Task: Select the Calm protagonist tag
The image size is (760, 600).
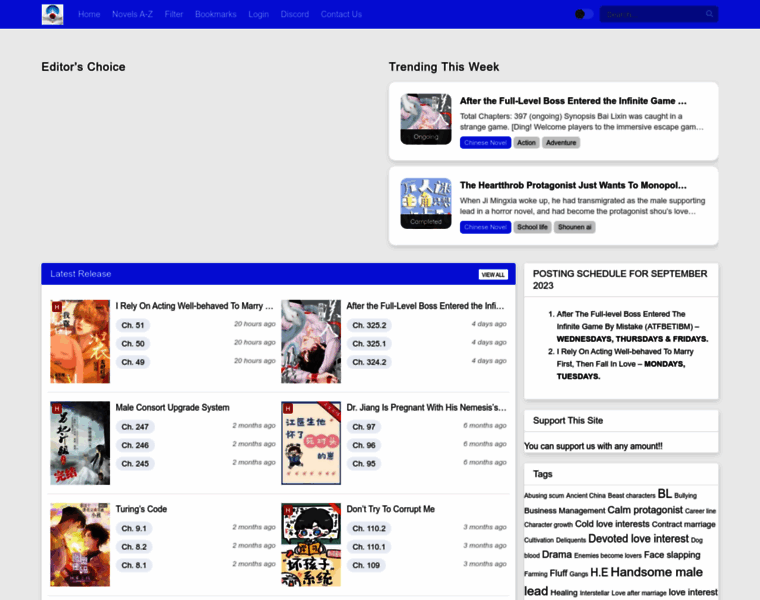Action: pyautogui.click(x=645, y=510)
